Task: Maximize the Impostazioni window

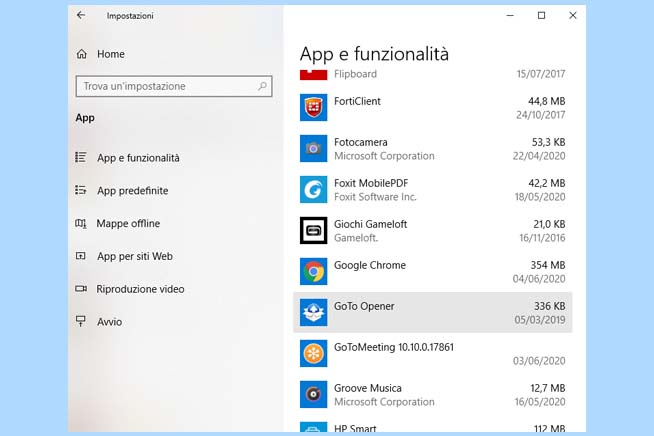Action: [541, 15]
